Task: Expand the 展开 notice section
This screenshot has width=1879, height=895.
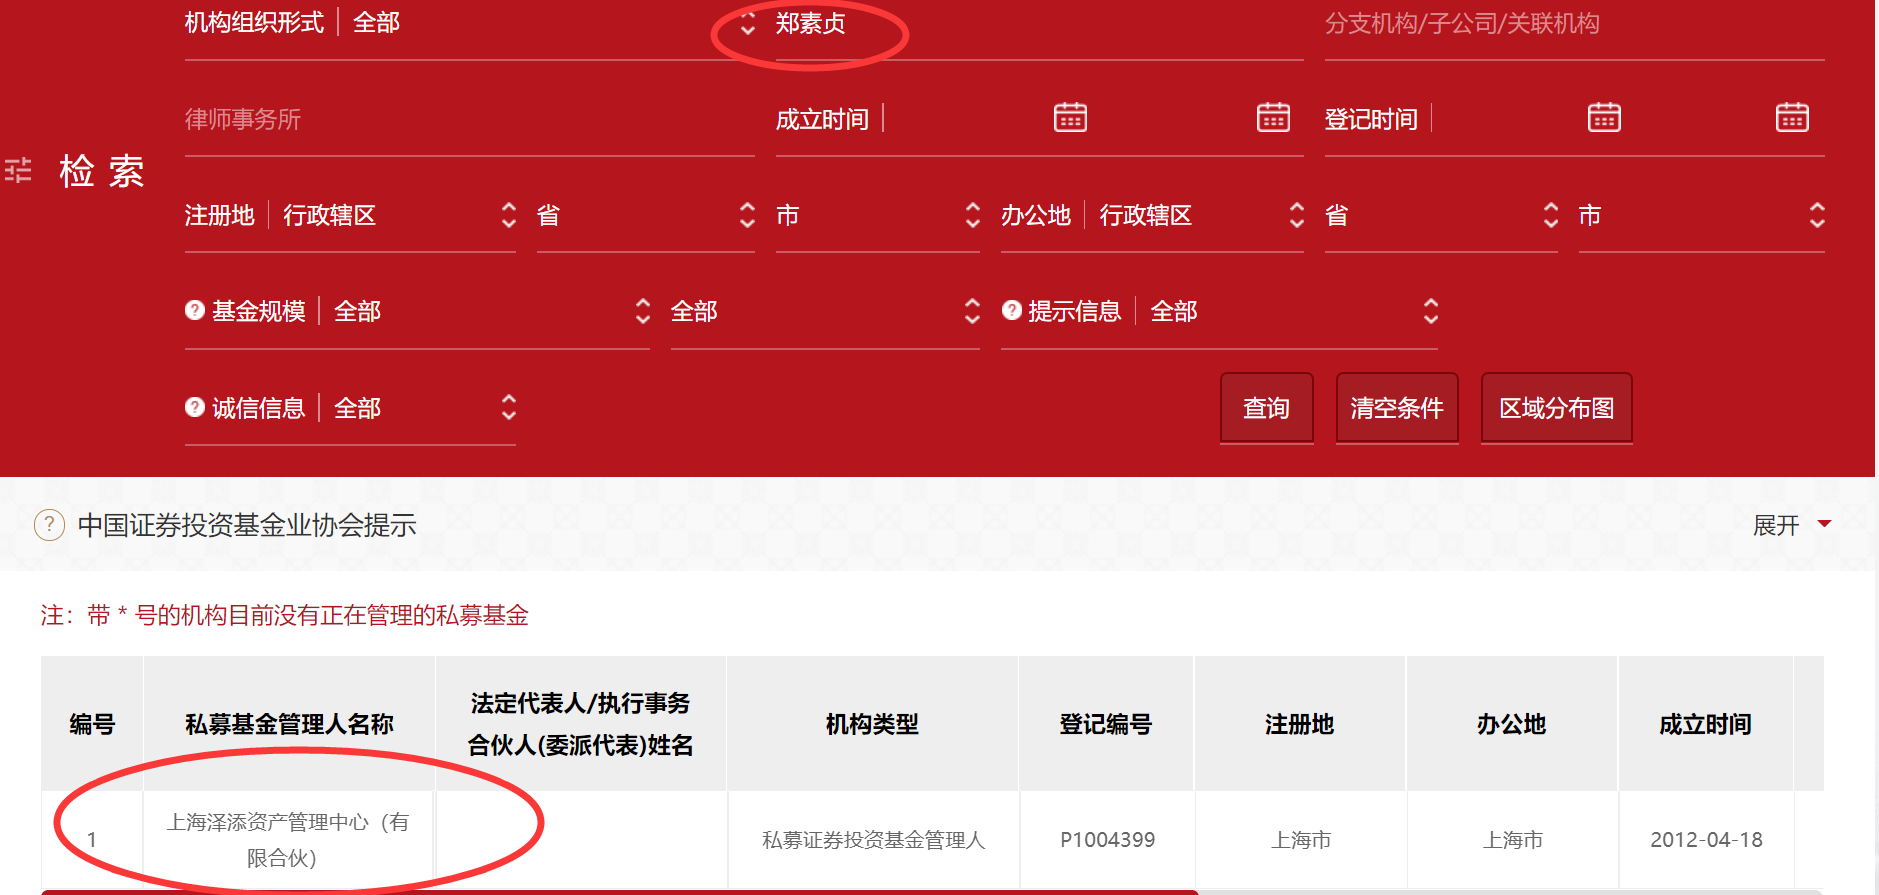Action: pos(1791,525)
